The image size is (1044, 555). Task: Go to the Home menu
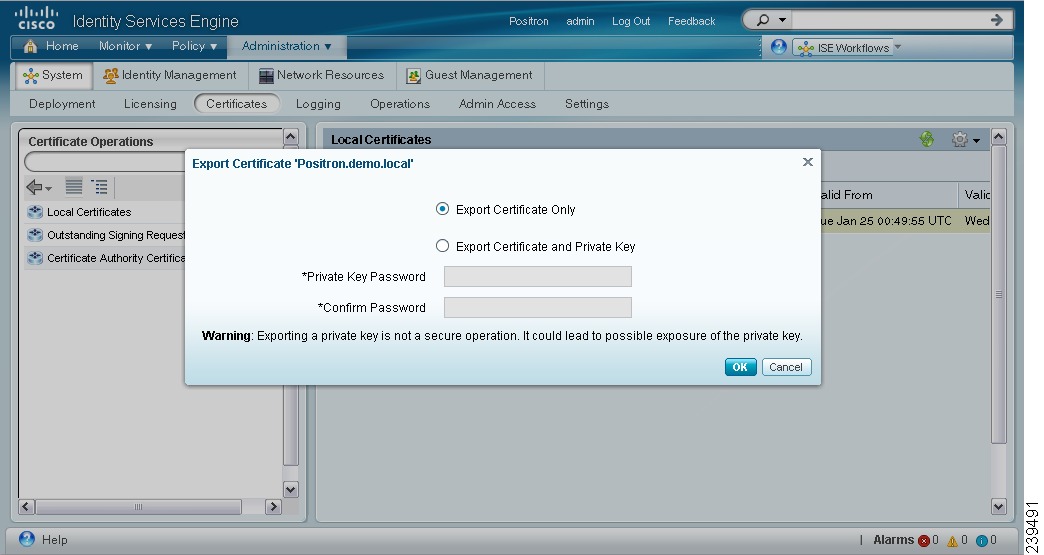[x=51, y=46]
